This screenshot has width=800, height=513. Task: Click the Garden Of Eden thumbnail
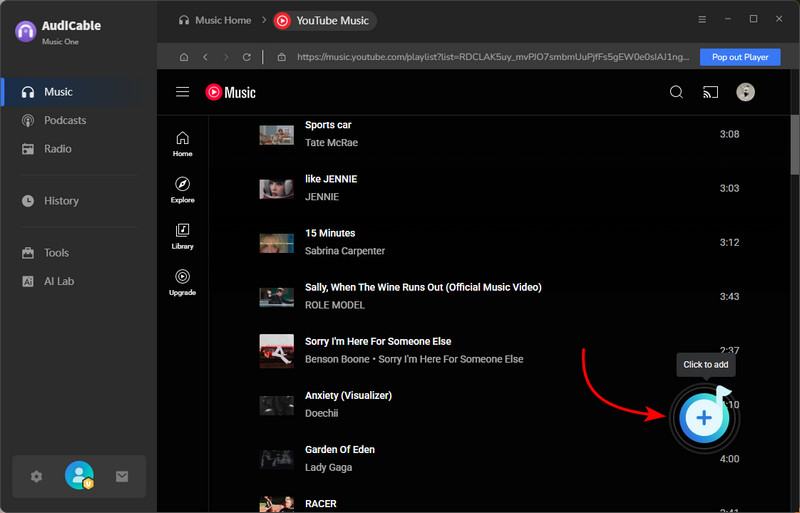(x=277, y=459)
